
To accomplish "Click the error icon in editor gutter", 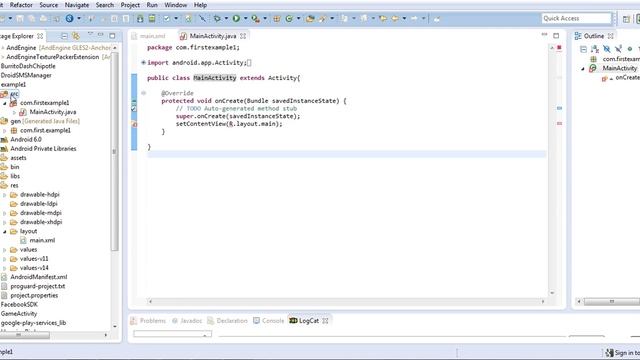I will [x=134, y=124].
